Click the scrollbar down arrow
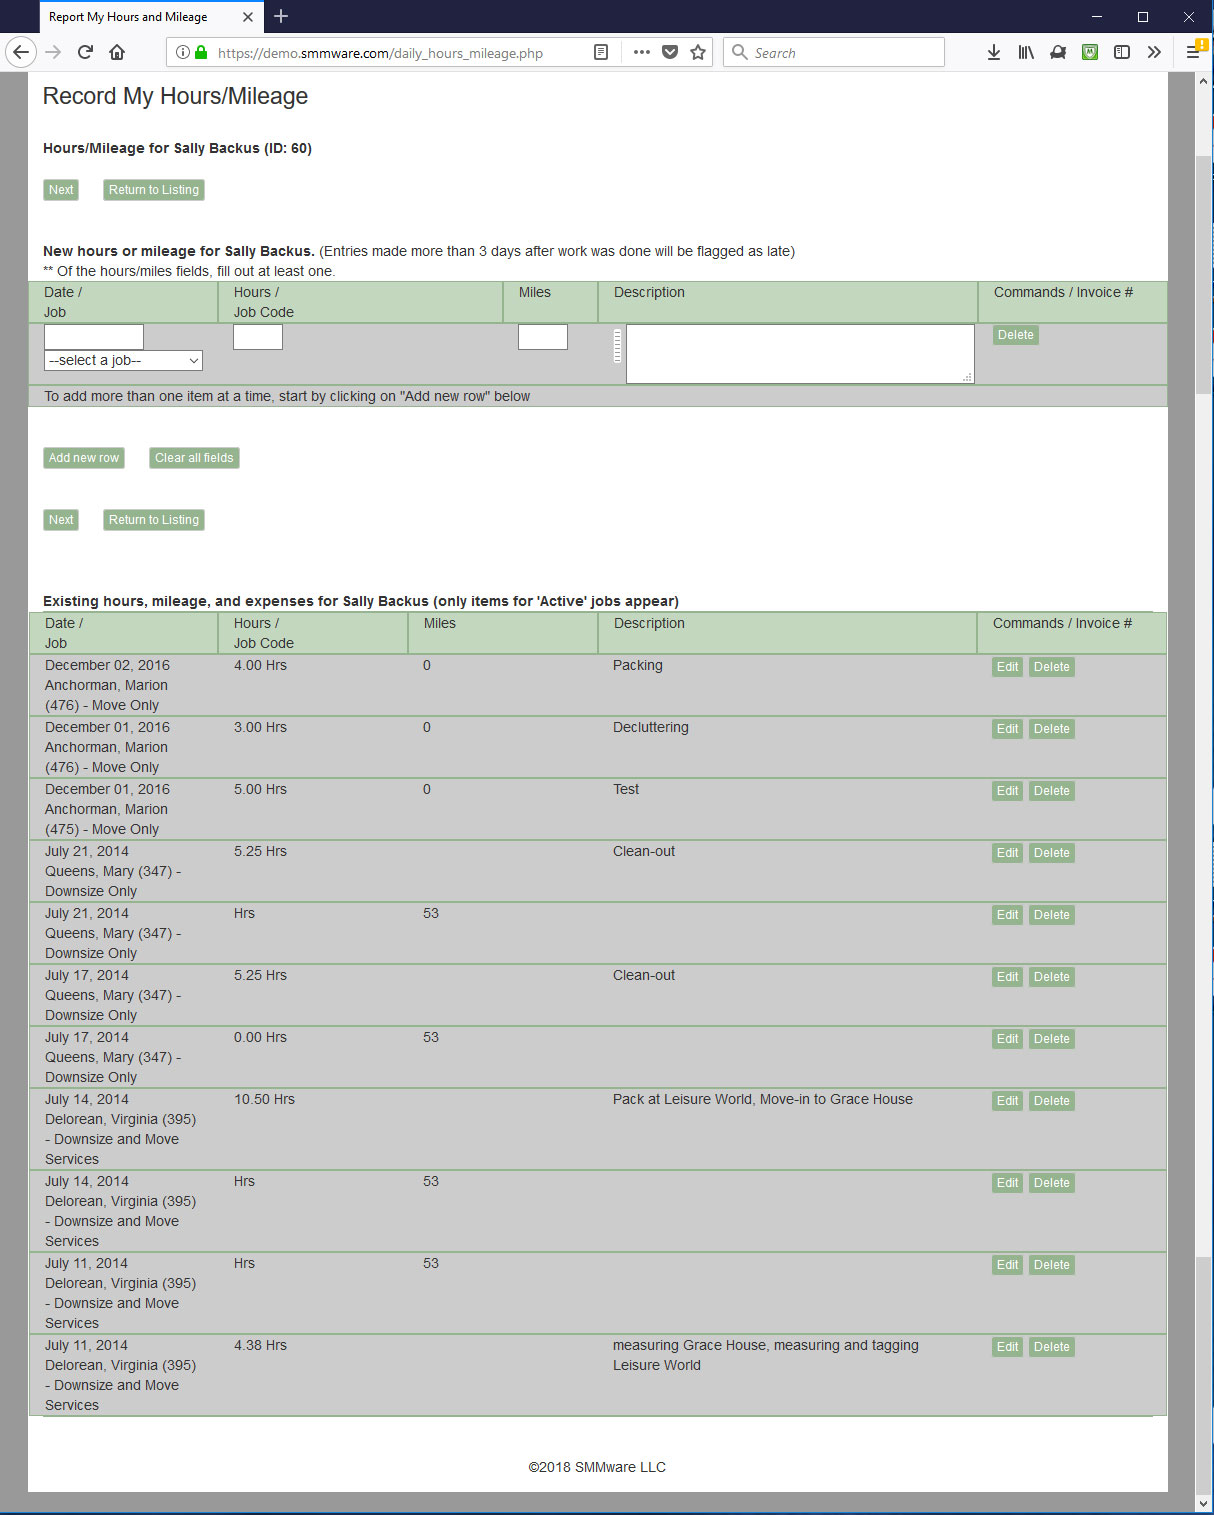1214x1515 pixels. tap(1203, 1503)
